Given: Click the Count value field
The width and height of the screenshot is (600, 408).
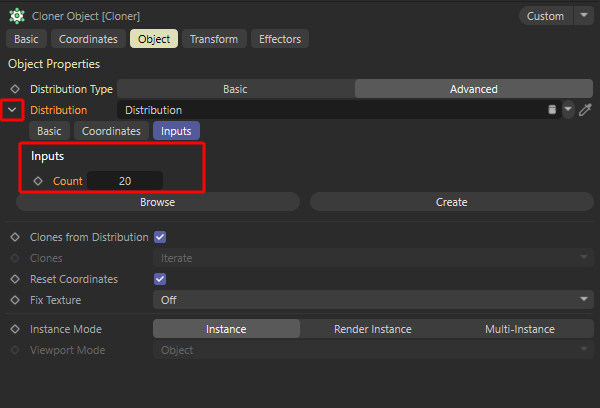Looking at the screenshot, I should coord(125,181).
